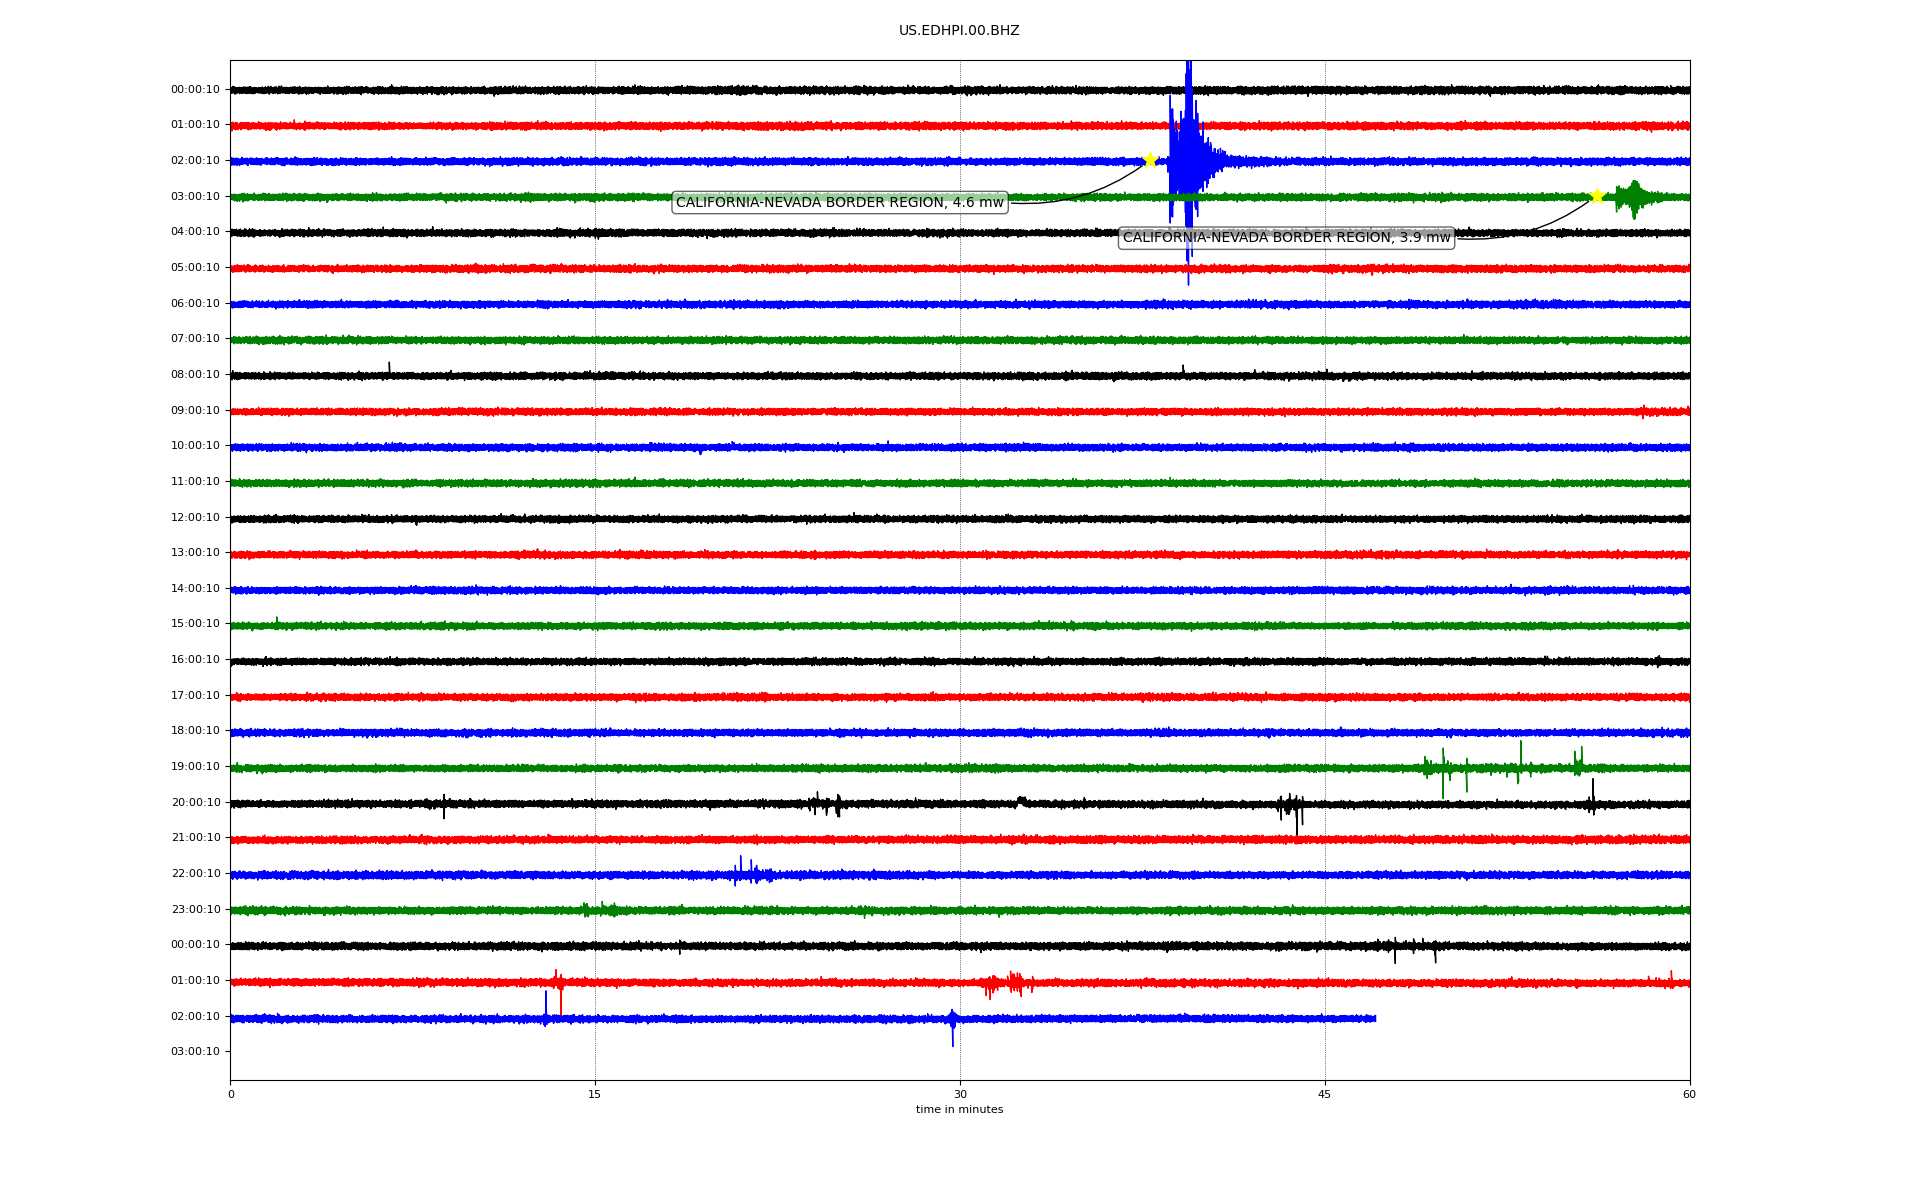The height and width of the screenshot is (1200, 1920).
Task: Click the 15:00:10 time label
Action: point(195,624)
